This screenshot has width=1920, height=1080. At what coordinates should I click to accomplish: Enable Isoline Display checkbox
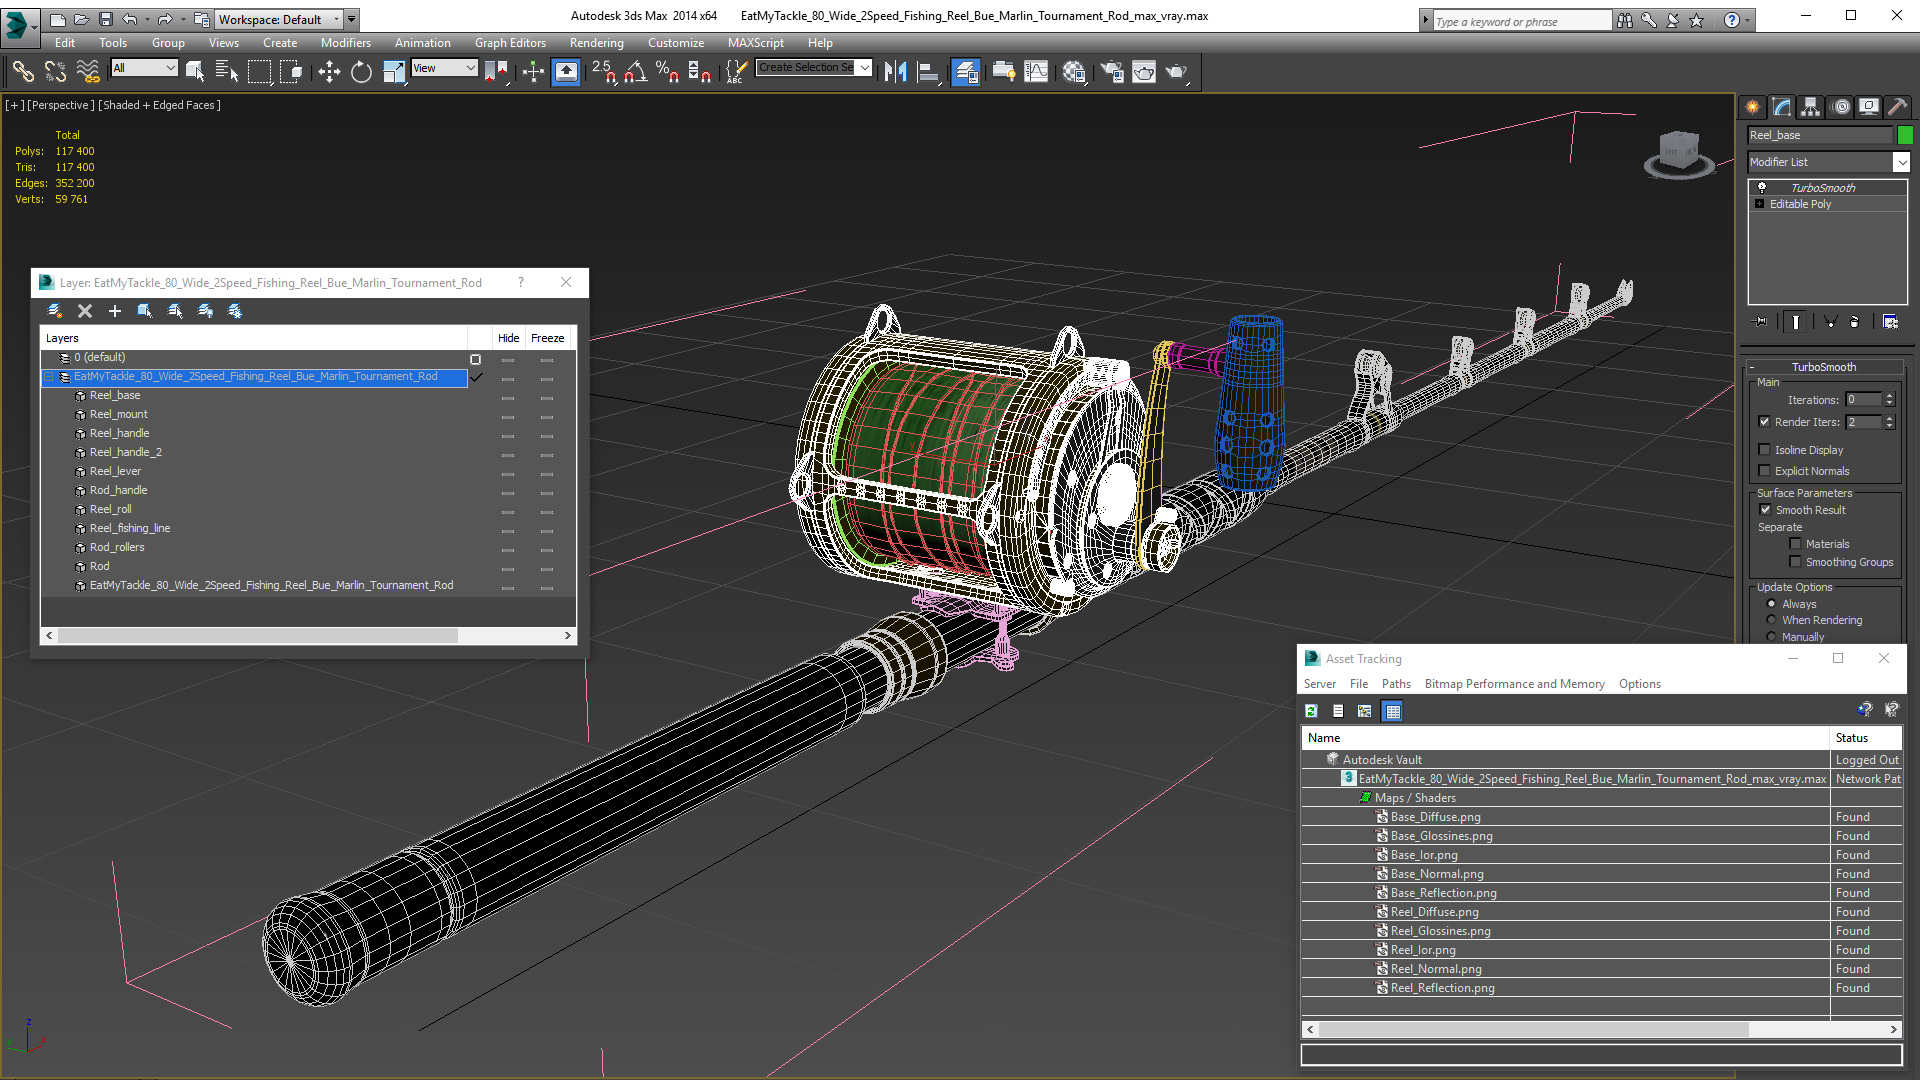pos(1765,450)
